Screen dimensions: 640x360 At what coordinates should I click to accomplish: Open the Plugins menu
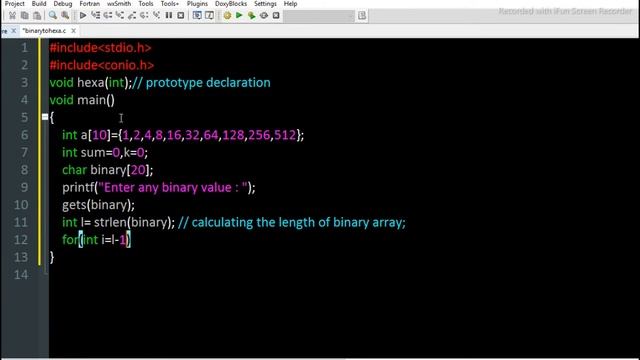pos(197,4)
